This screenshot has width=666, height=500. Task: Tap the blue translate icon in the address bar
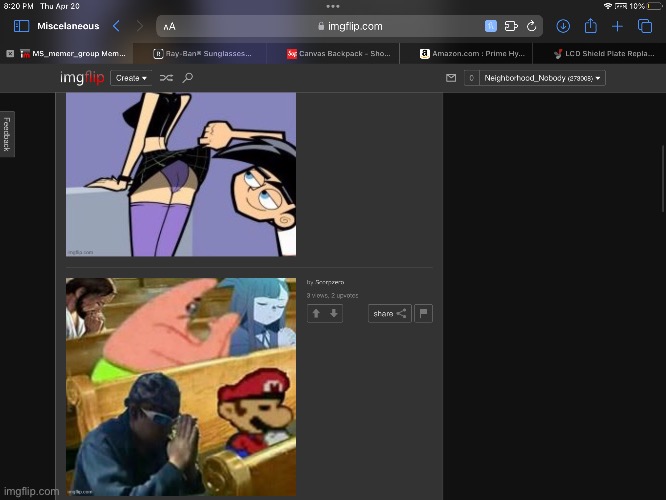tap(491, 26)
